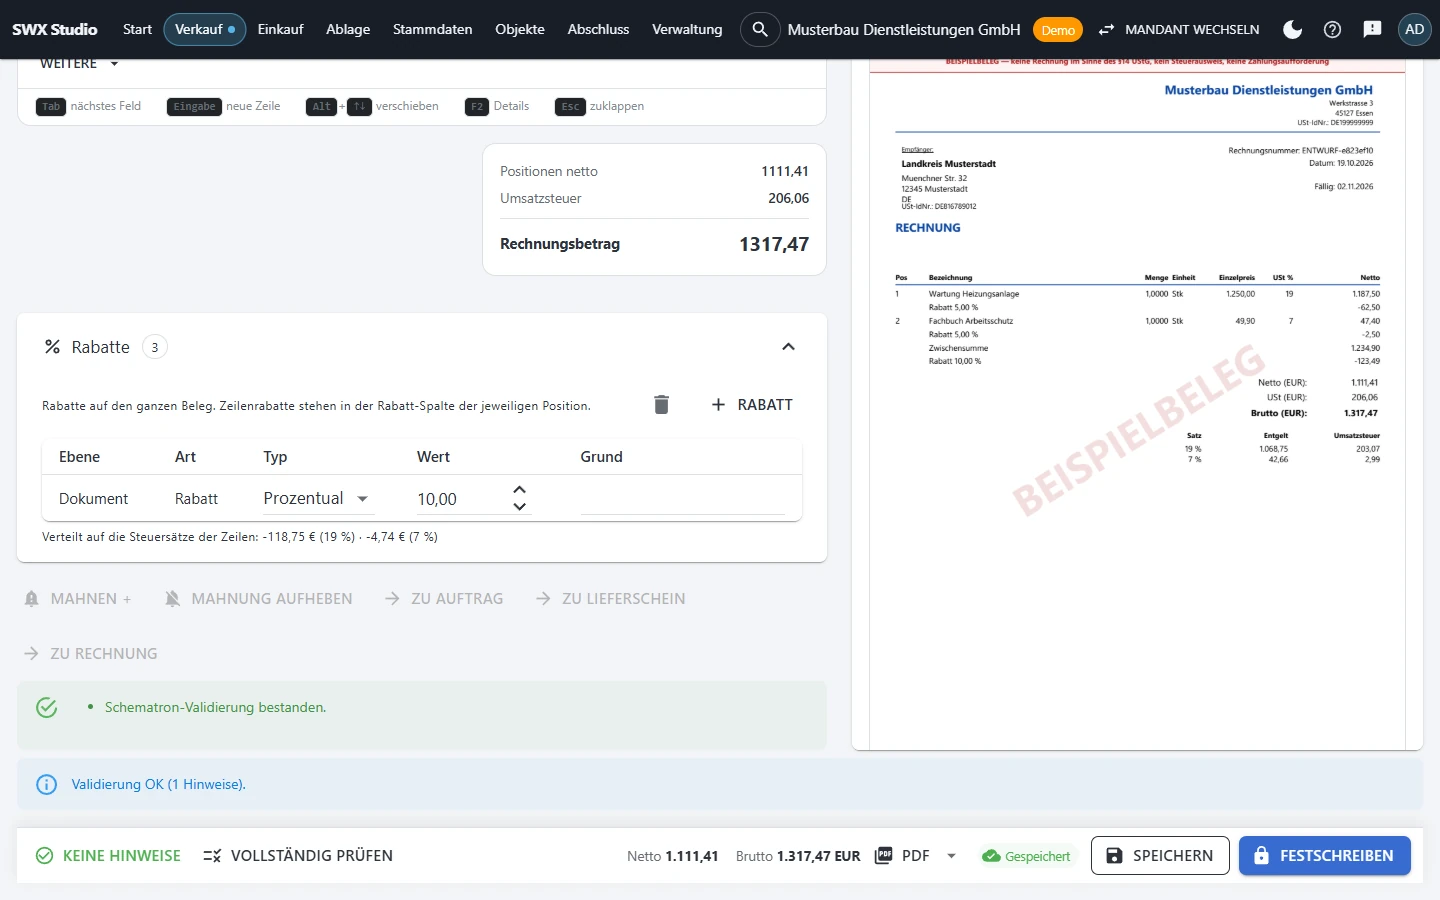Viewport: 1440px width, 900px height.
Task: Open the Stammdaten menu
Action: point(432,29)
